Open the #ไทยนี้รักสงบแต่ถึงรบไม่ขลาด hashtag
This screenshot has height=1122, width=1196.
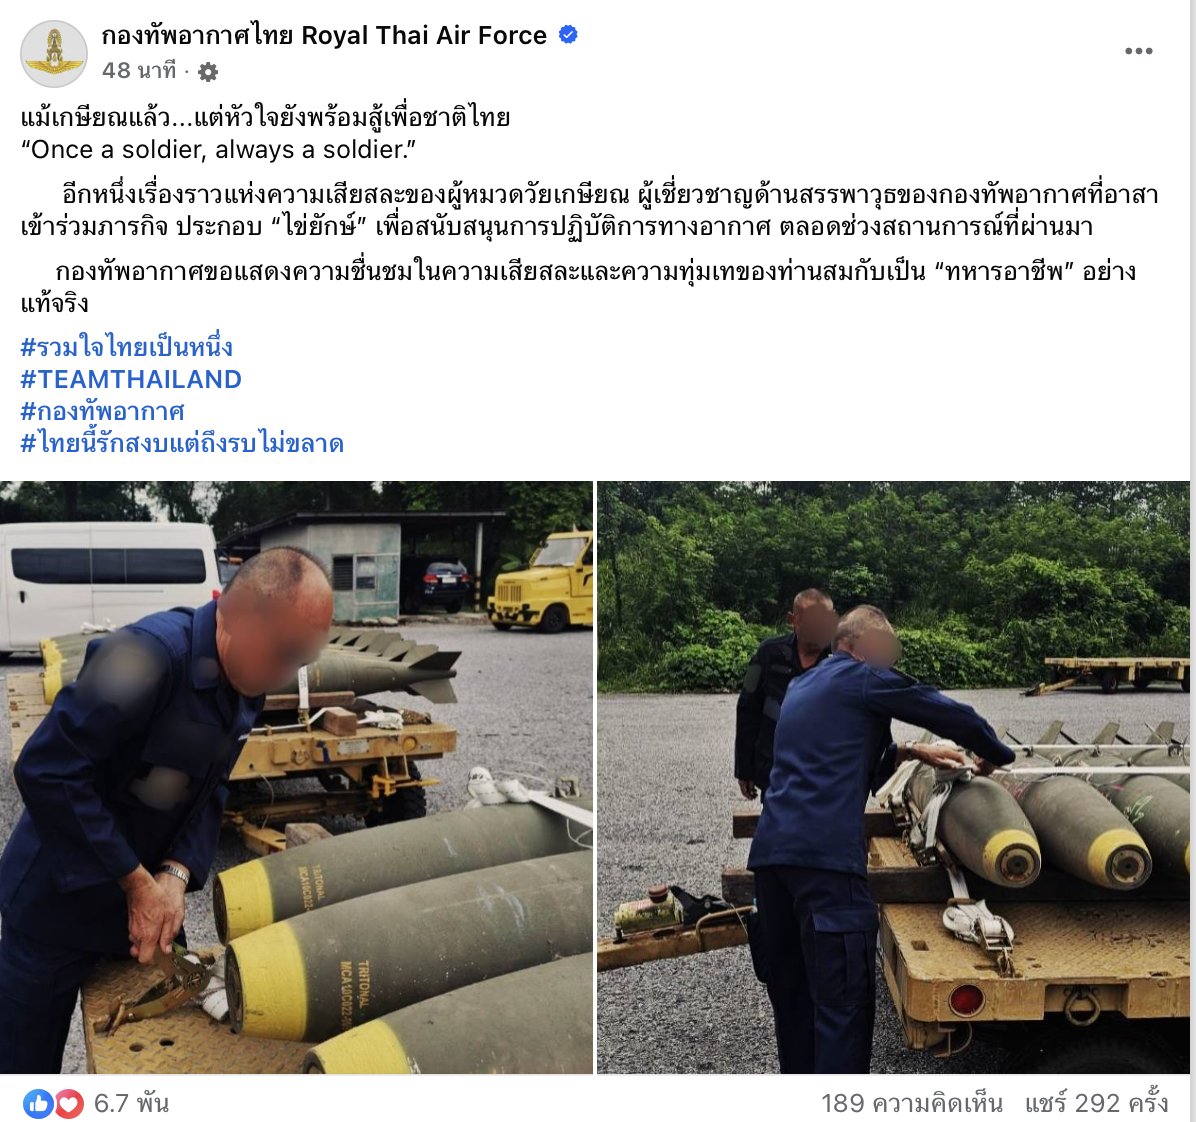[182, 443]
